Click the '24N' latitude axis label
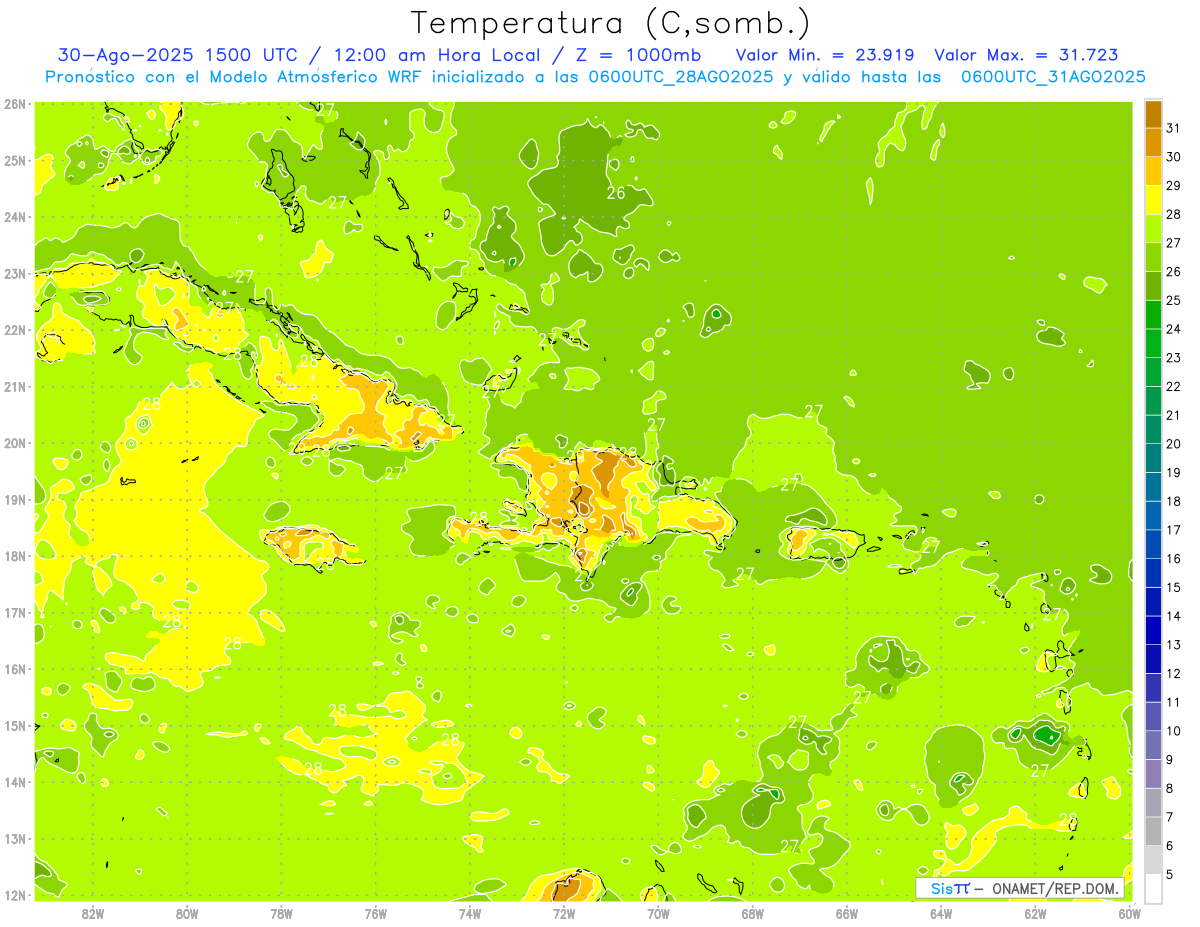Viewport: 1200px width, 927px height. pos(15,217)
